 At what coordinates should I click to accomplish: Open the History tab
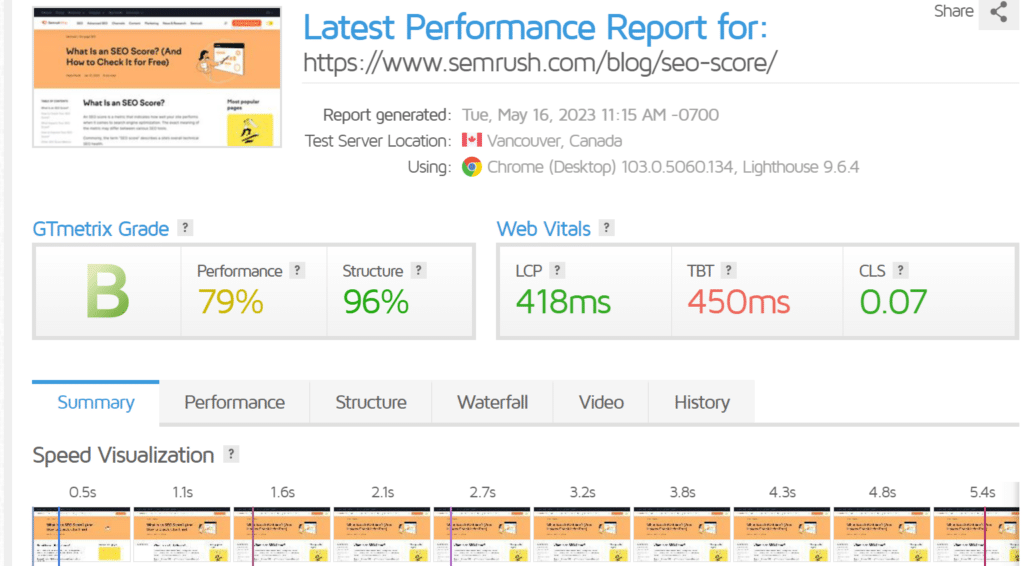point(702,403)
